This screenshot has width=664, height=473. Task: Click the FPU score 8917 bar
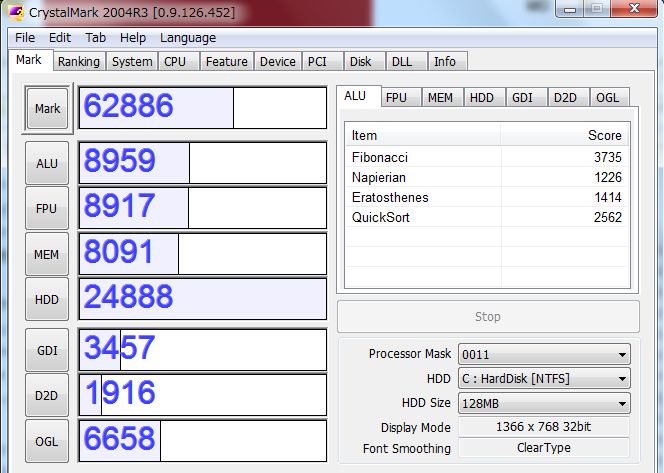(x=203, y=208)
